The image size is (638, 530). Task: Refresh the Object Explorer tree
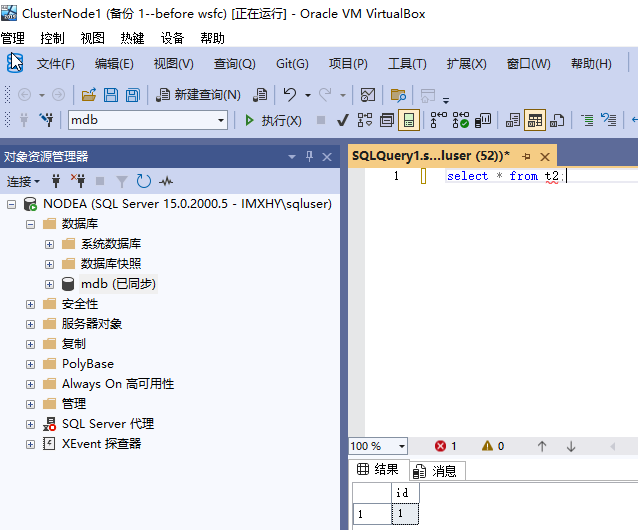click(144, 181)
